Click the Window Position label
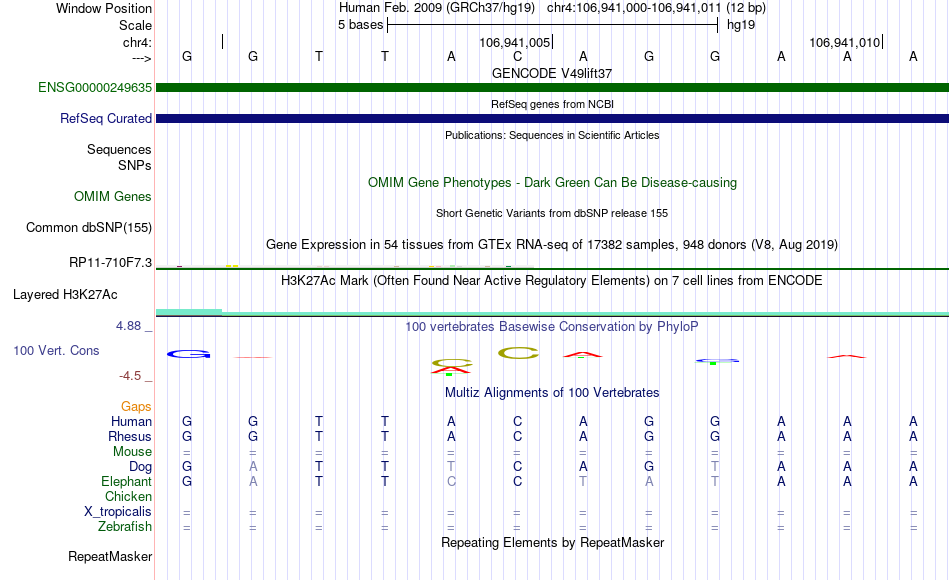The image size is (950, 580). pyautogui.click(x=104, y=8)
